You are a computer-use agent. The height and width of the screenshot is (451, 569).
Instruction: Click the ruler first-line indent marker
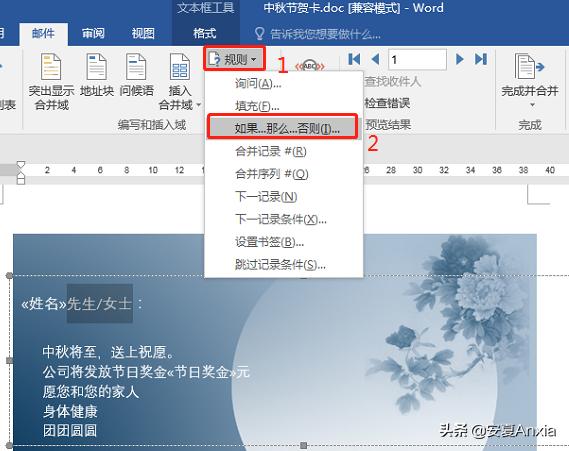[x=21, y=165]
